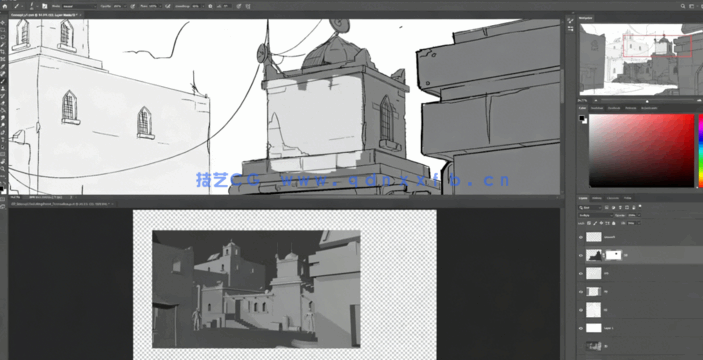Hide the selected masked layer's eye

(581, 256)
